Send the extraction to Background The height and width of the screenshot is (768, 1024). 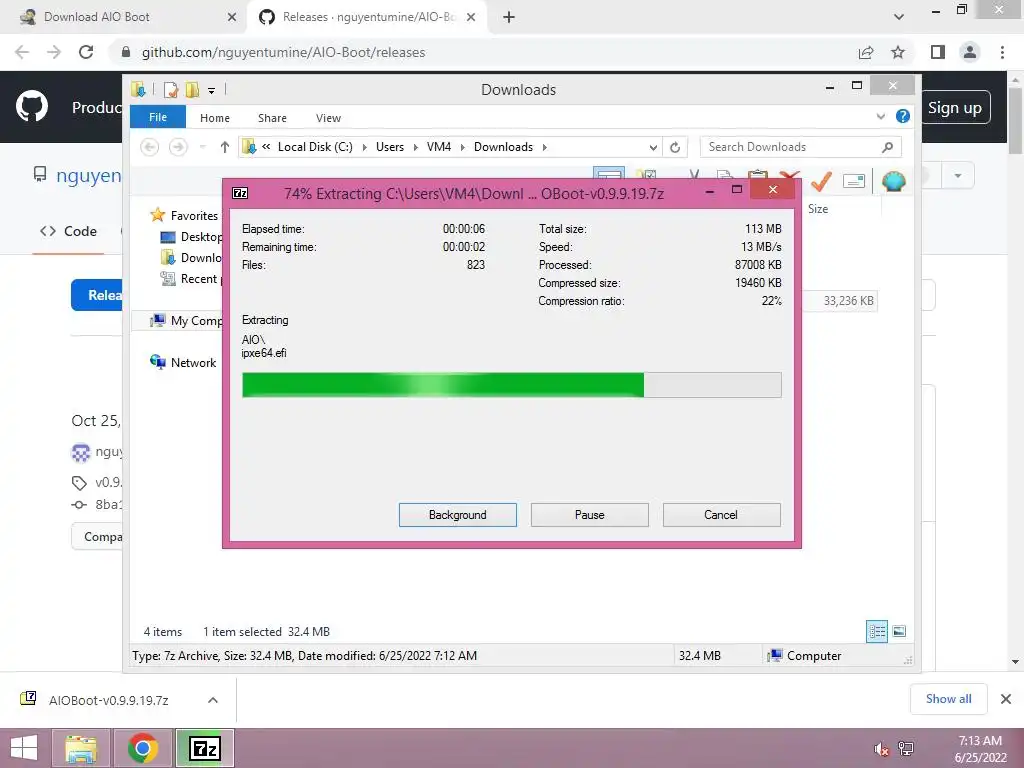point(458,515)
